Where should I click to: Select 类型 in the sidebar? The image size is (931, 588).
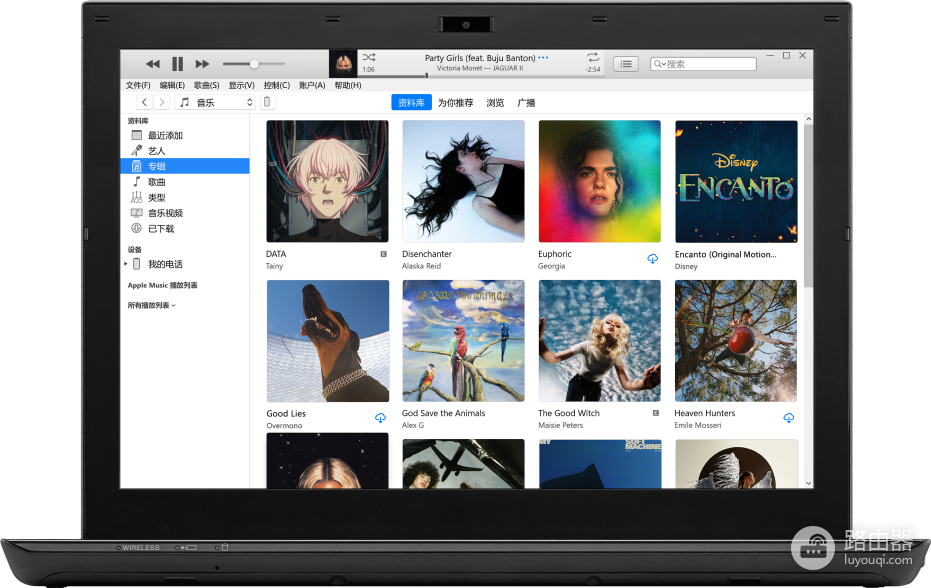pos(185,197)
